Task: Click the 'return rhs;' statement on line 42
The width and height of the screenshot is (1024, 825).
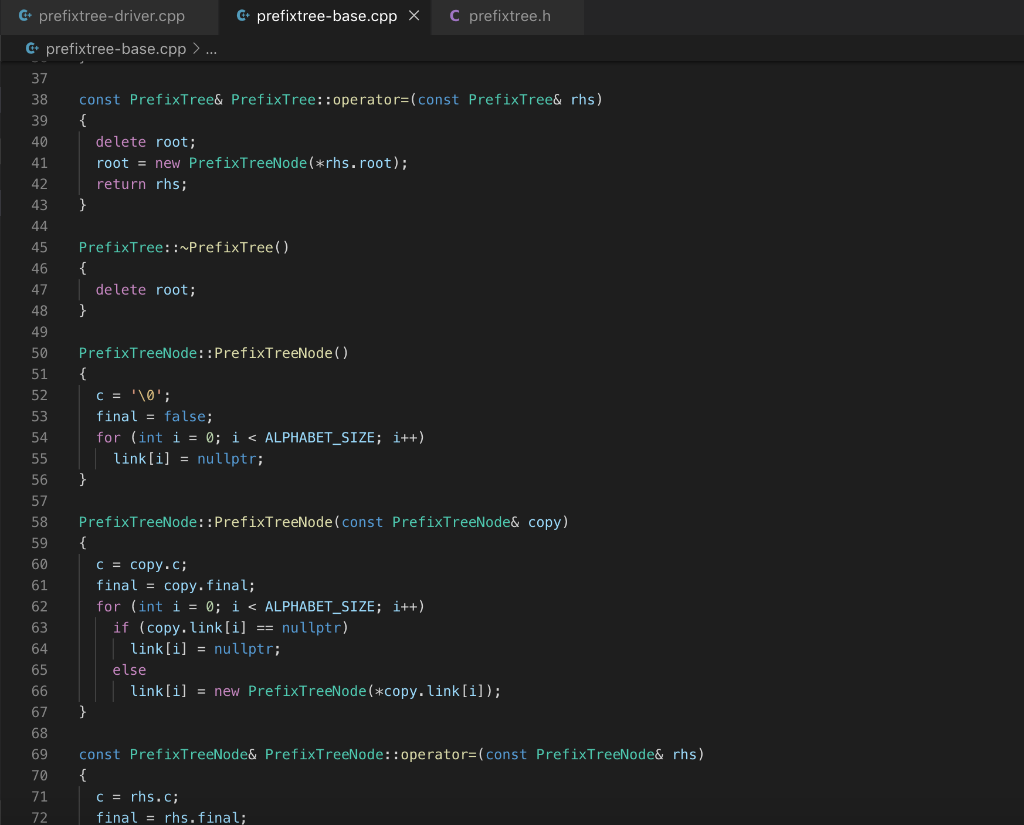Action: [x=142, y=184]
